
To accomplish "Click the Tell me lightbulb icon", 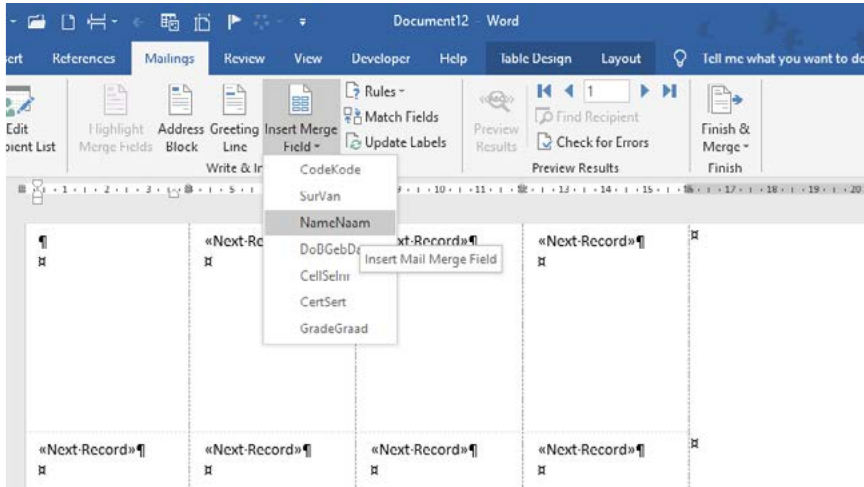I will click(x=680, y=58).
